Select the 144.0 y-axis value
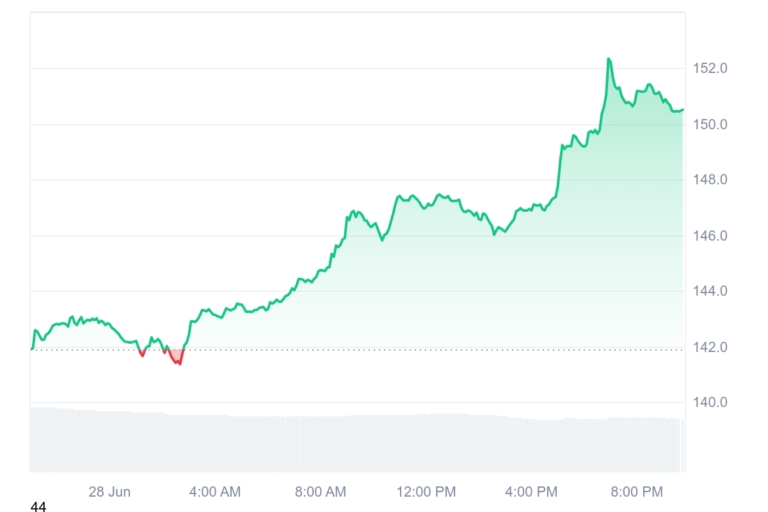Image resolution: width=768 pixels, height=512 pixels. click(712, 291)
